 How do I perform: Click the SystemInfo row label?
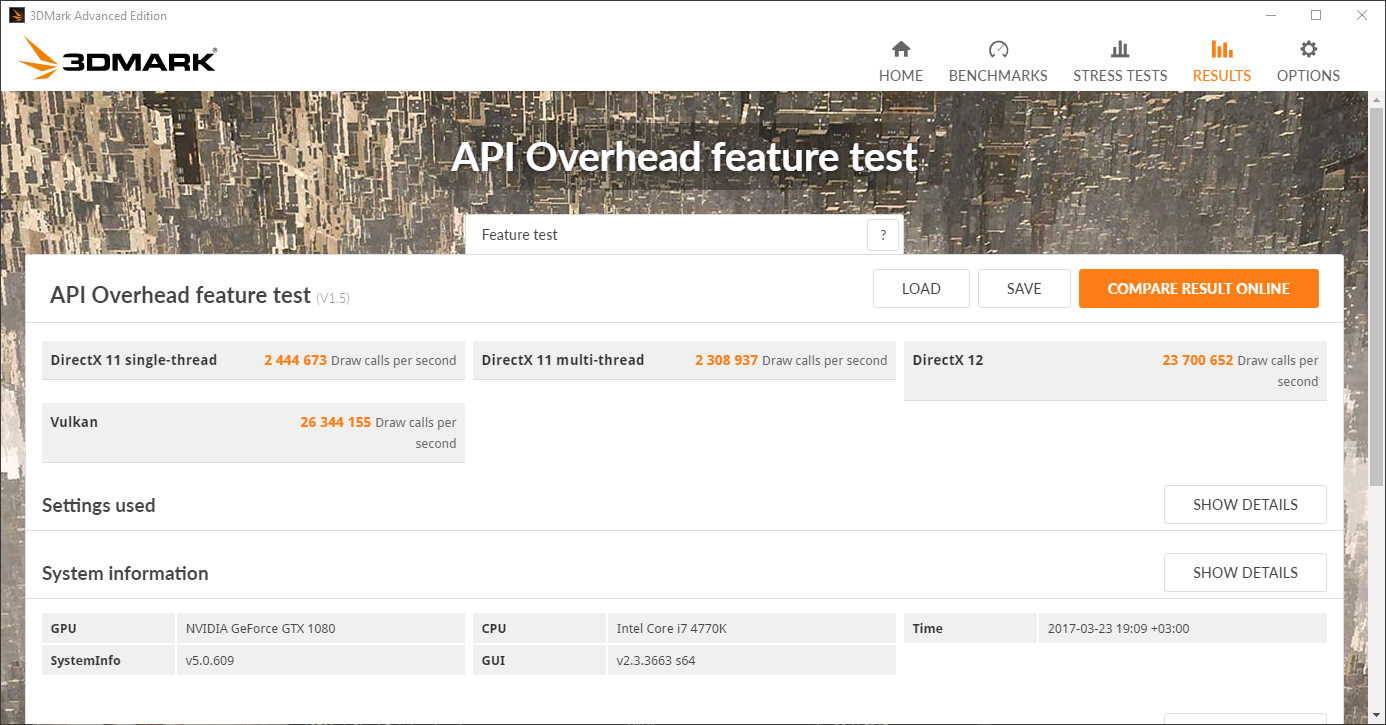coord(86,661)
